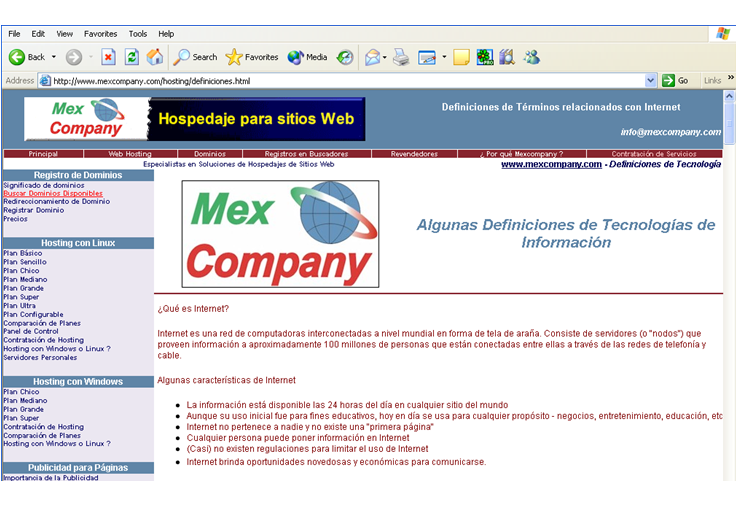The image size is (736, 508).
Task: Open the Tools menu
Action: tap(138, 34)
